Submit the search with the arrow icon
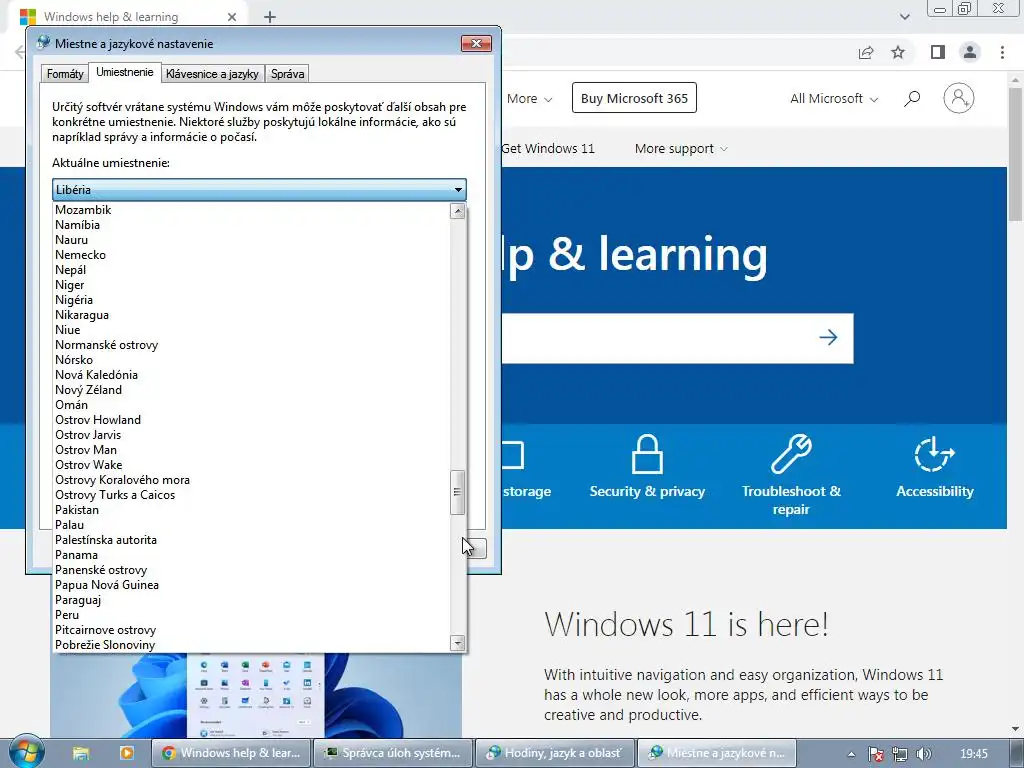The width and height of the screenshot is (1024, 768). 828,338
